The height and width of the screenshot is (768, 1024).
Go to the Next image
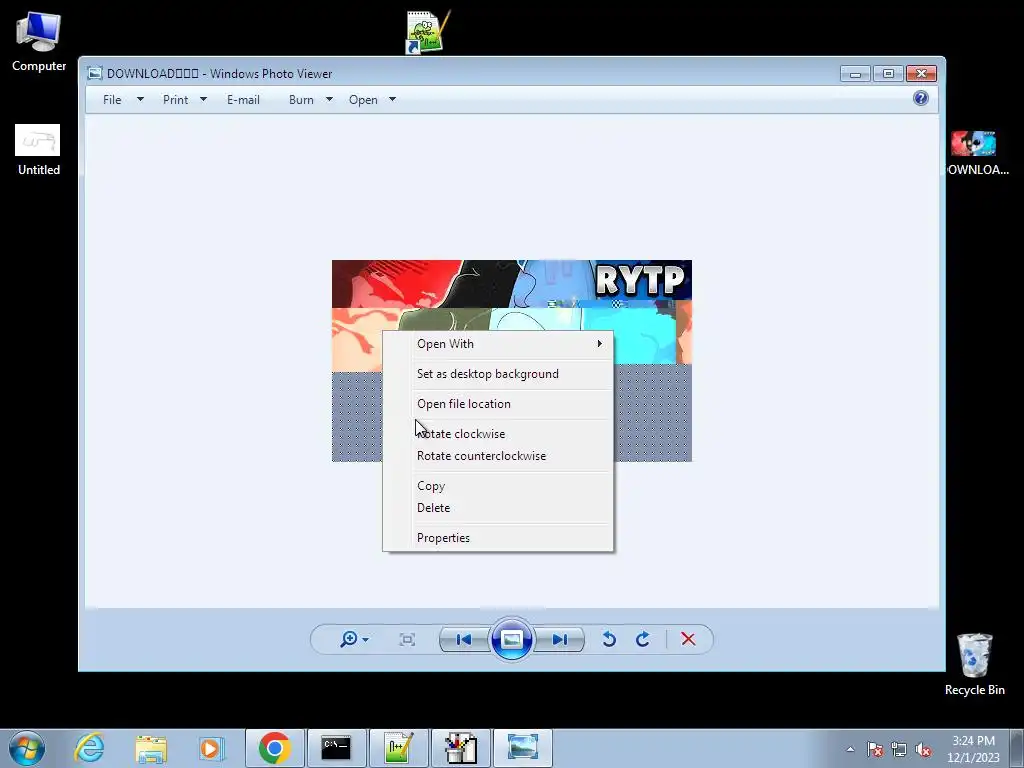coord(560,639)
